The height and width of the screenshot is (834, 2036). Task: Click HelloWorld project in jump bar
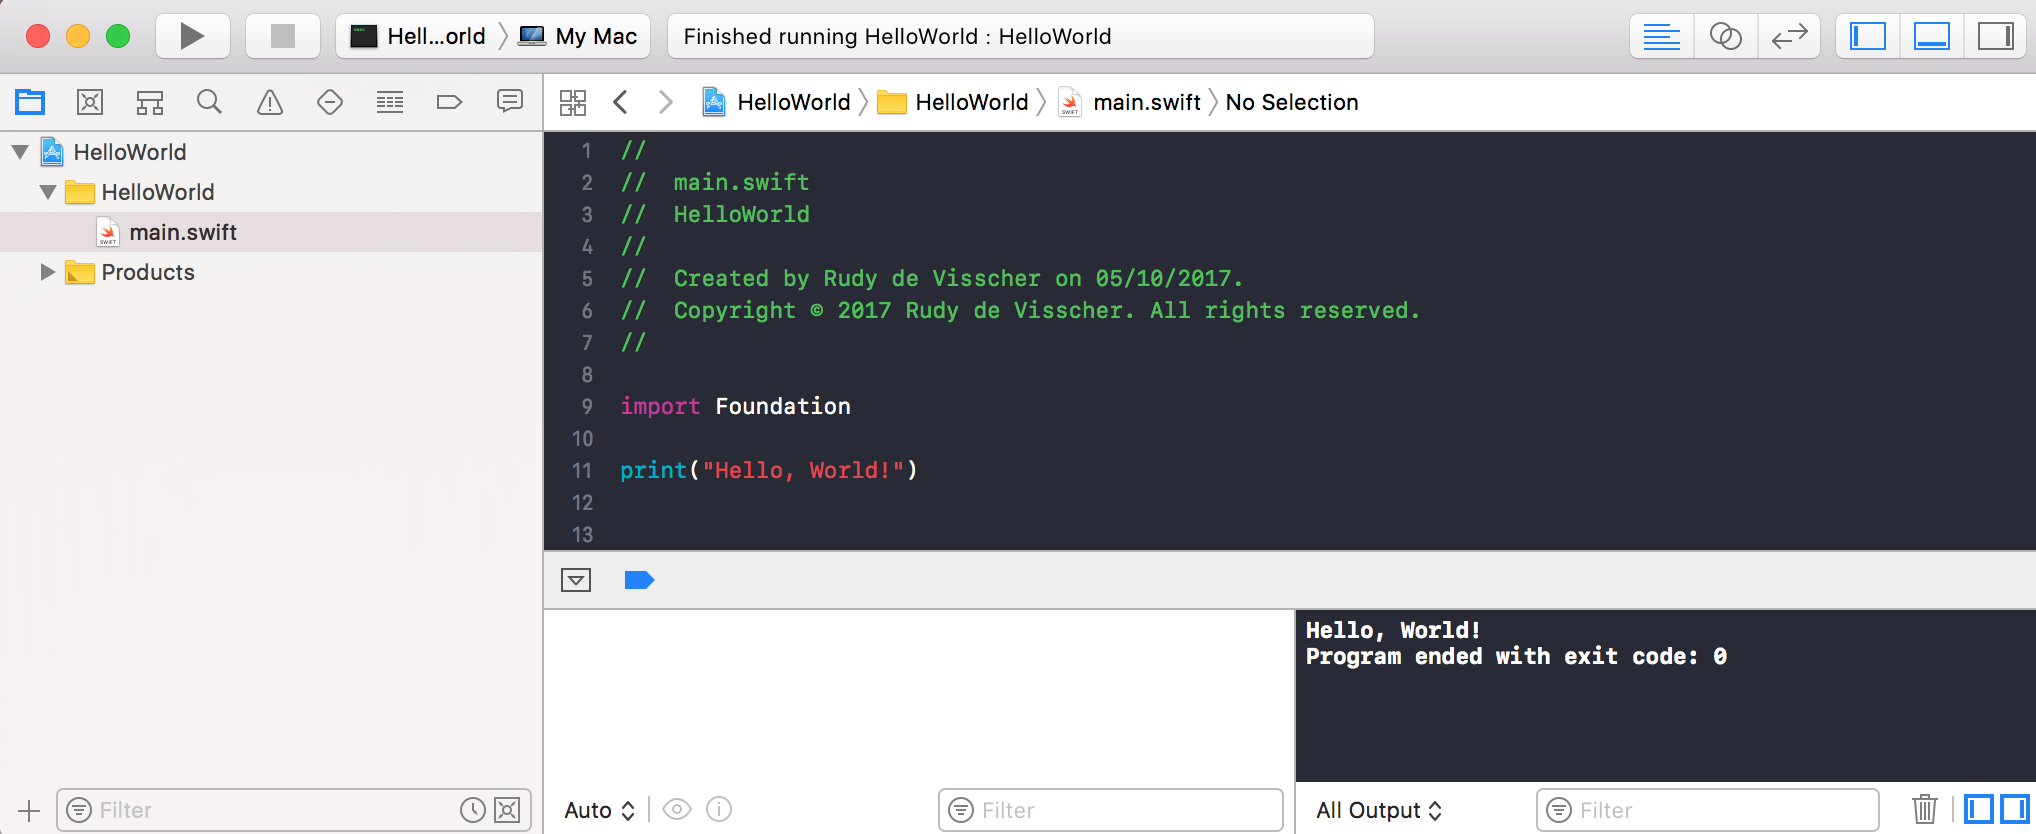coord(776,102)
